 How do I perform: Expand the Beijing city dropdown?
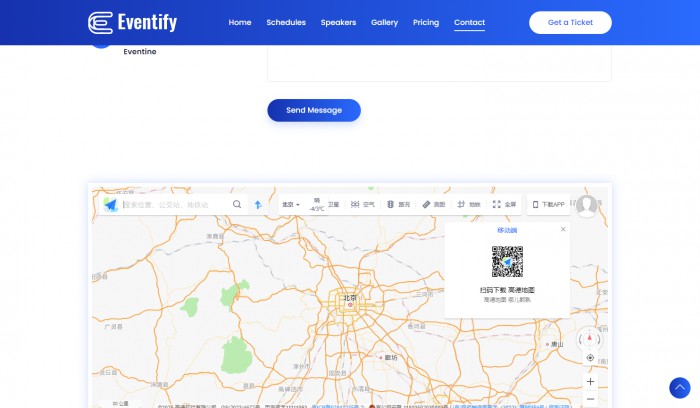(x=292, y=204)
